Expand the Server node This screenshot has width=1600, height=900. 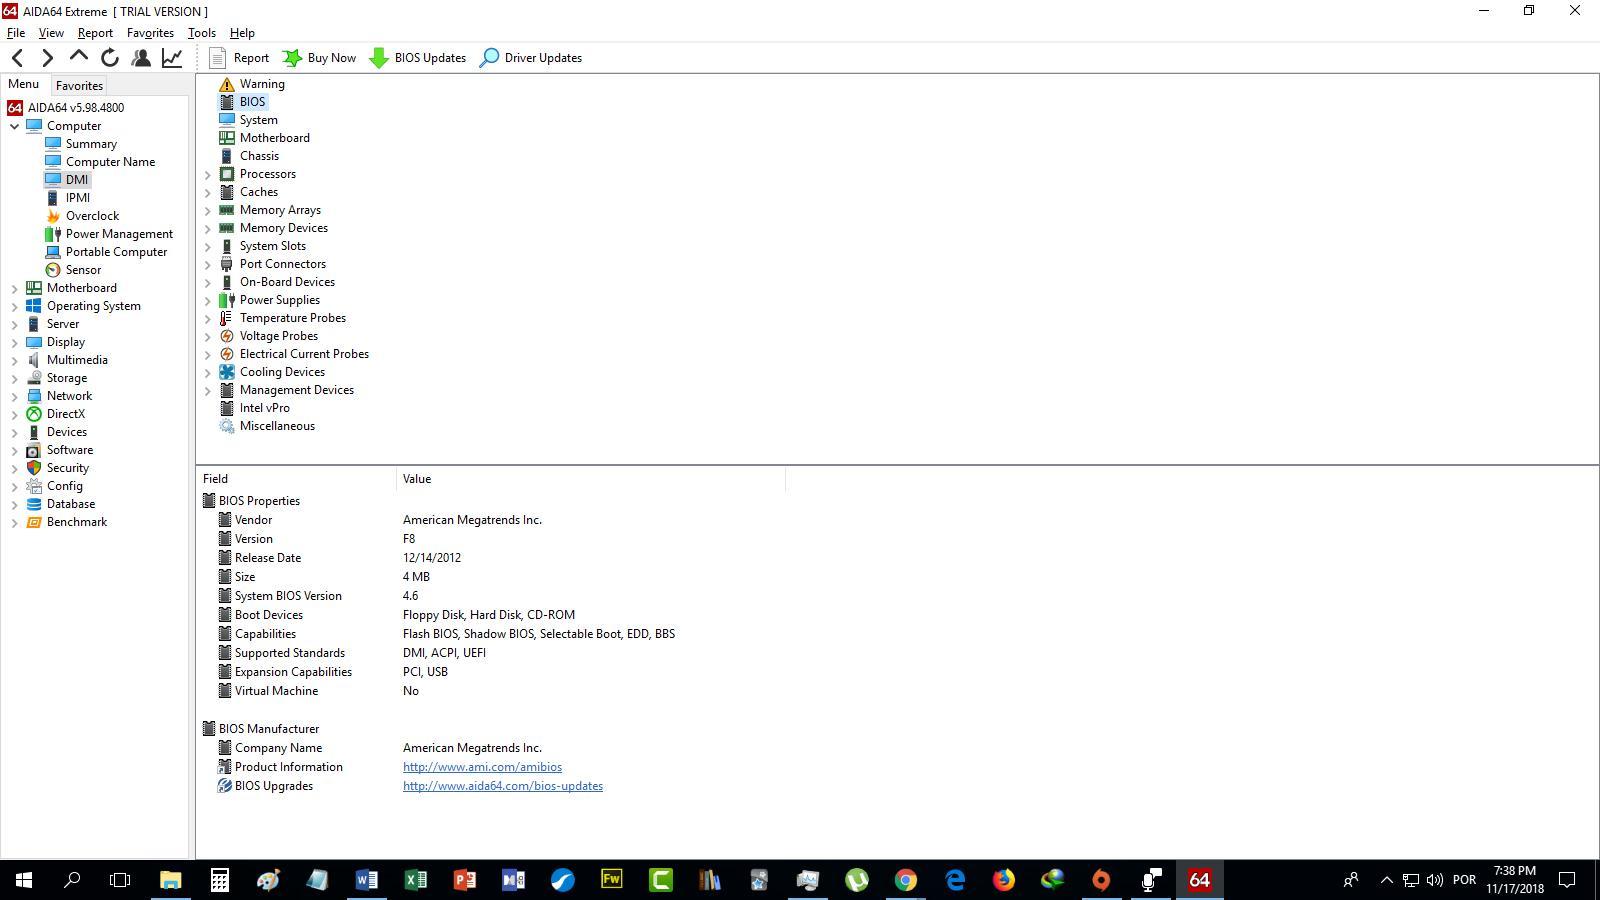point(14,324)
